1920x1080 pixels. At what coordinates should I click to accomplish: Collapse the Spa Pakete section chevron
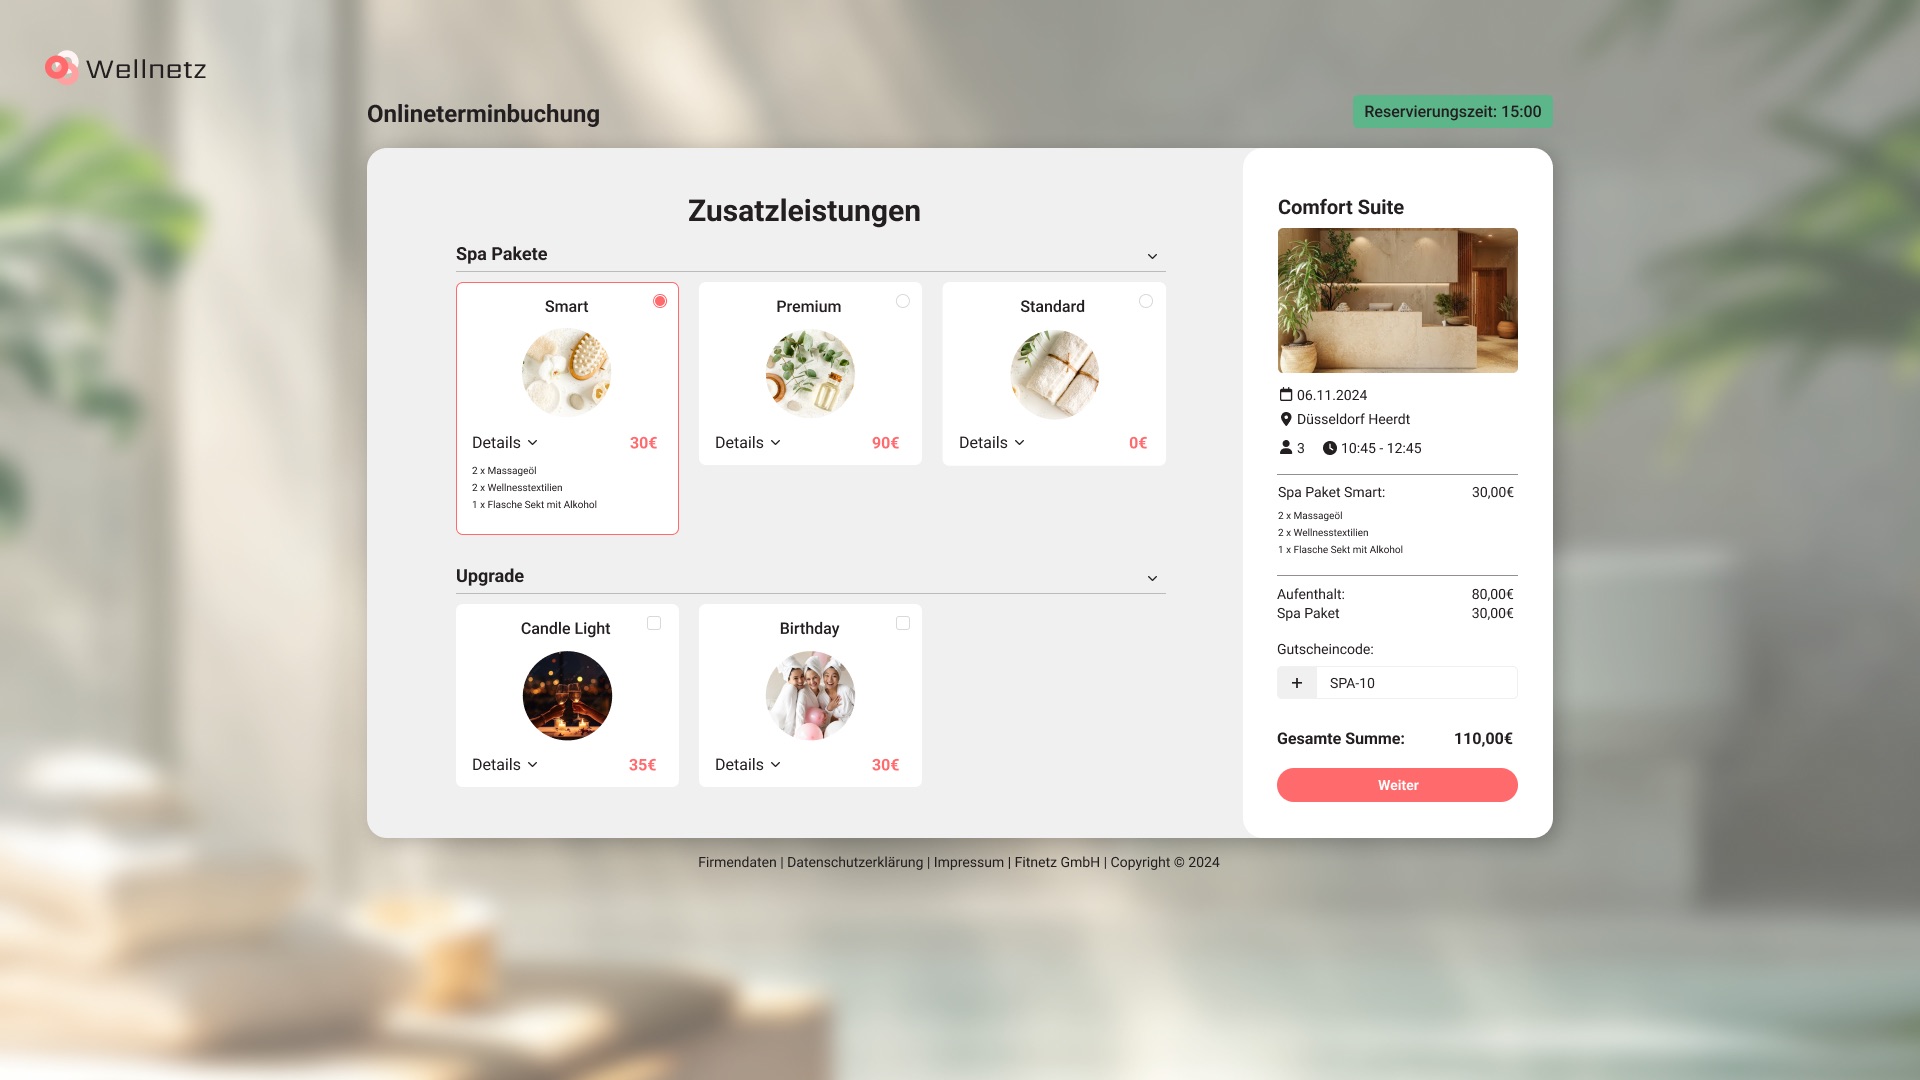(x=1152, y=256)
